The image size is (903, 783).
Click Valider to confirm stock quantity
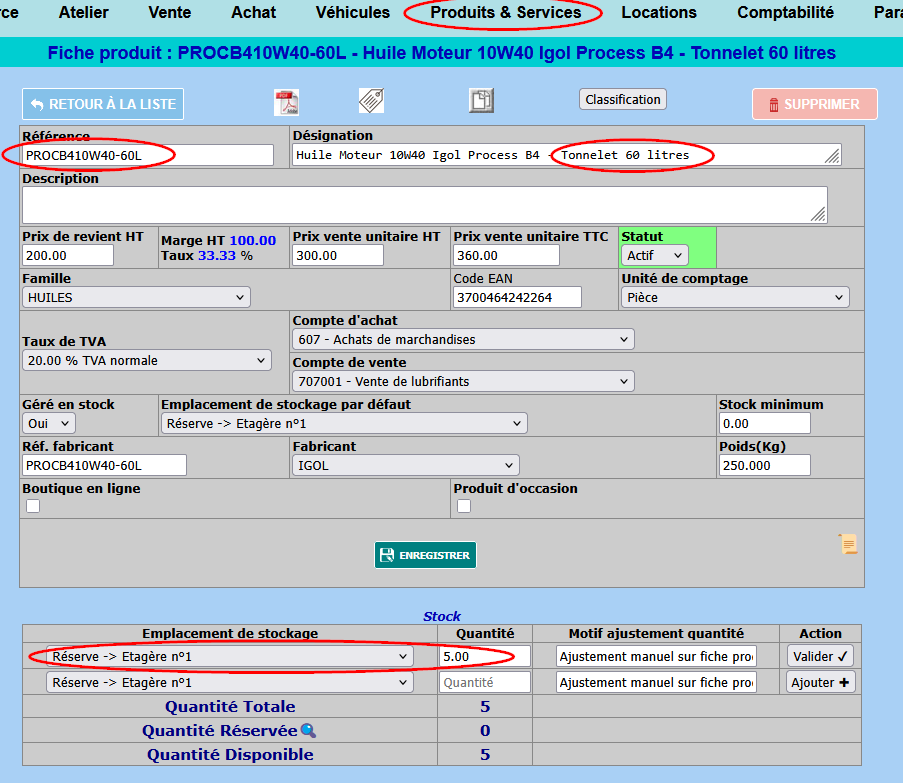coord(820,656)
